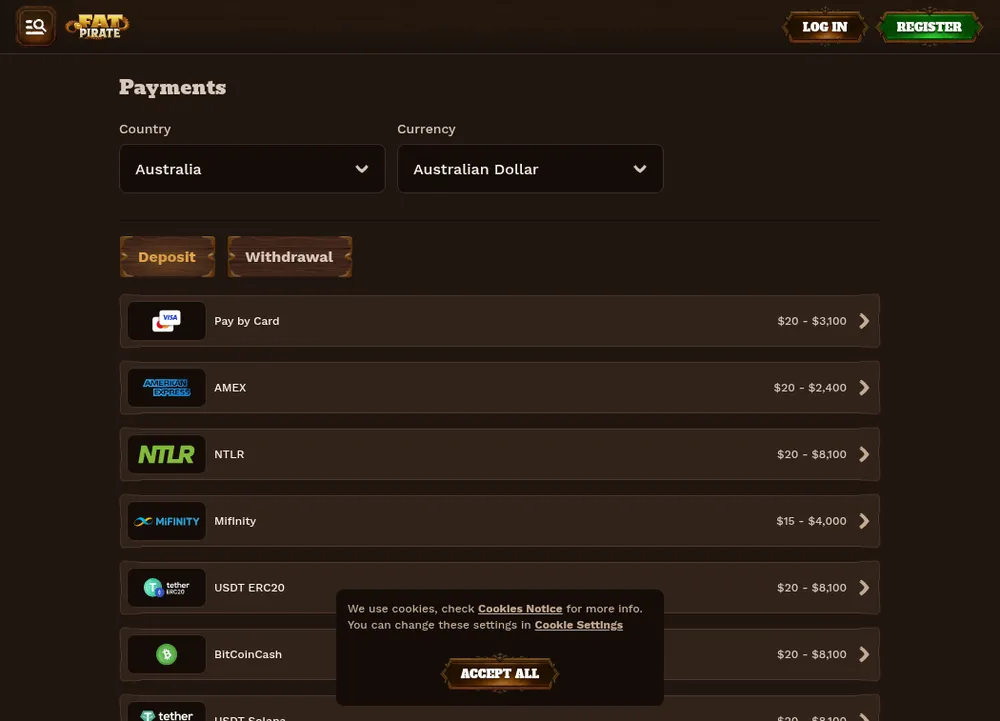
Task: Click the BitCoinCash label text
Action: click(x=248, y=654)
